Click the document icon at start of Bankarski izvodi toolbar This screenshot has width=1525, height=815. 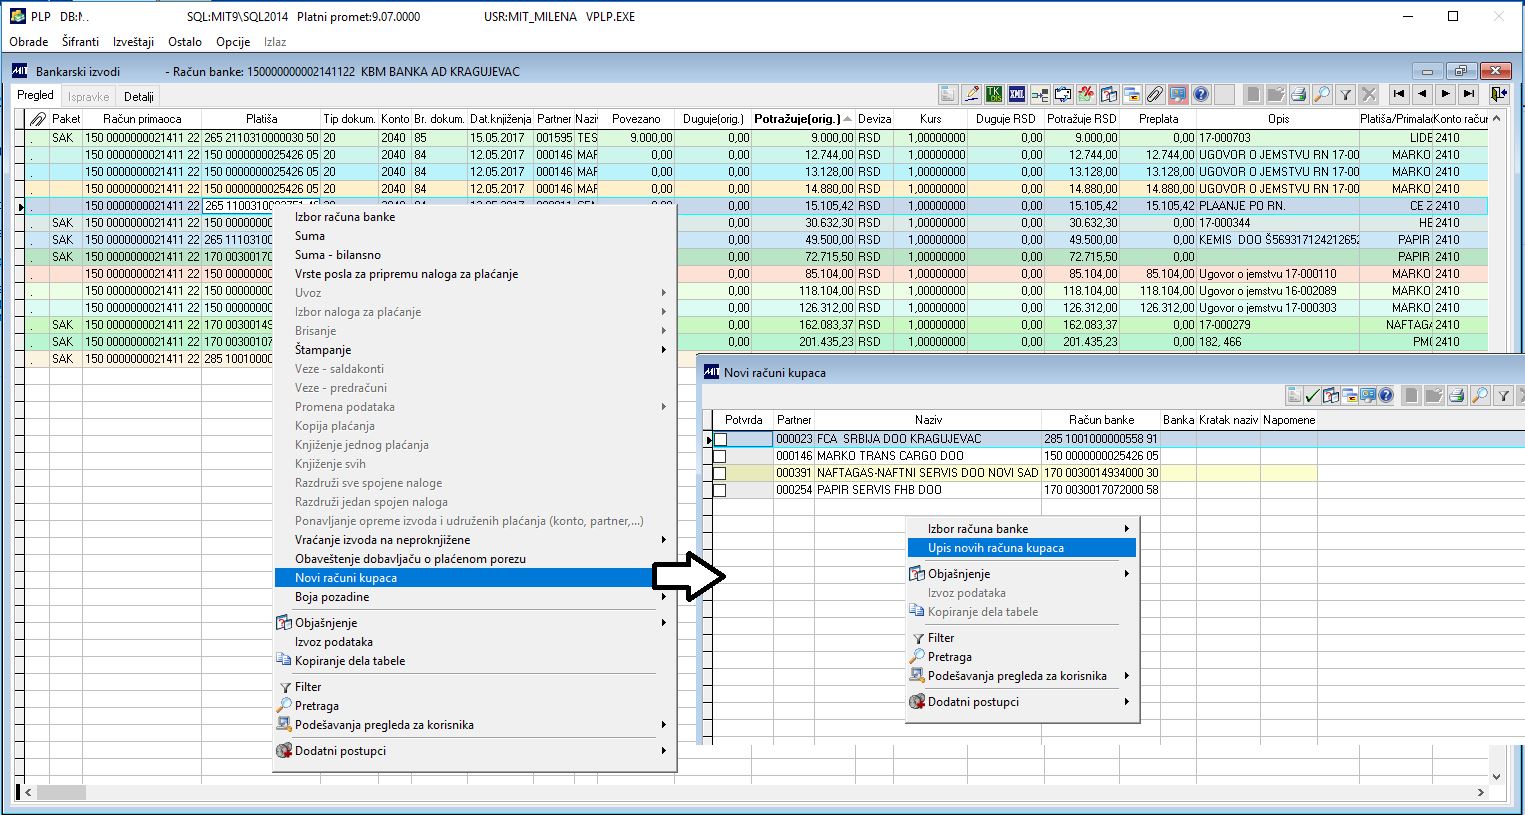click(x=948, y=94)
